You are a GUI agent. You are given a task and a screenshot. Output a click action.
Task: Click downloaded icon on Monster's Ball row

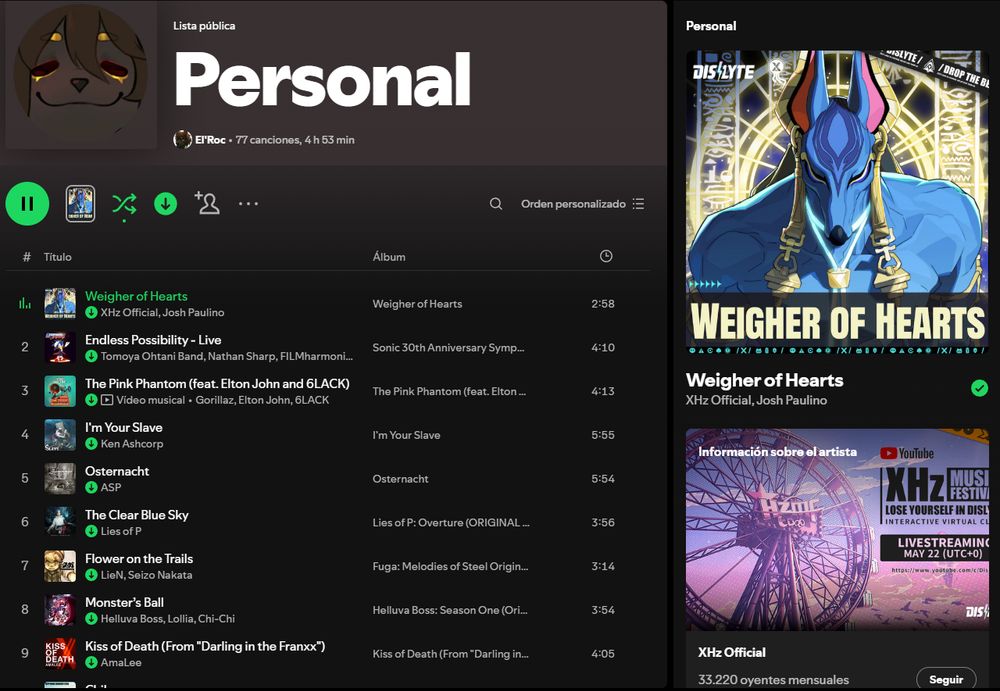point(91,618)
